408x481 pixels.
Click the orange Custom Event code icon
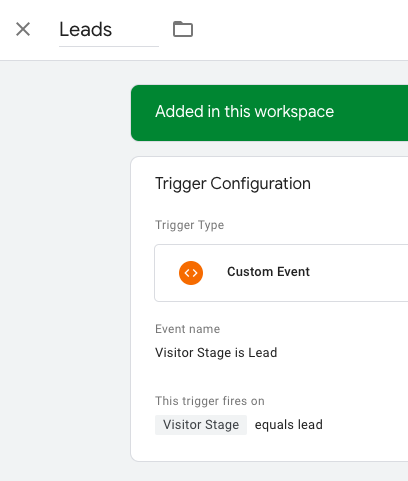(x=191, y=273)
